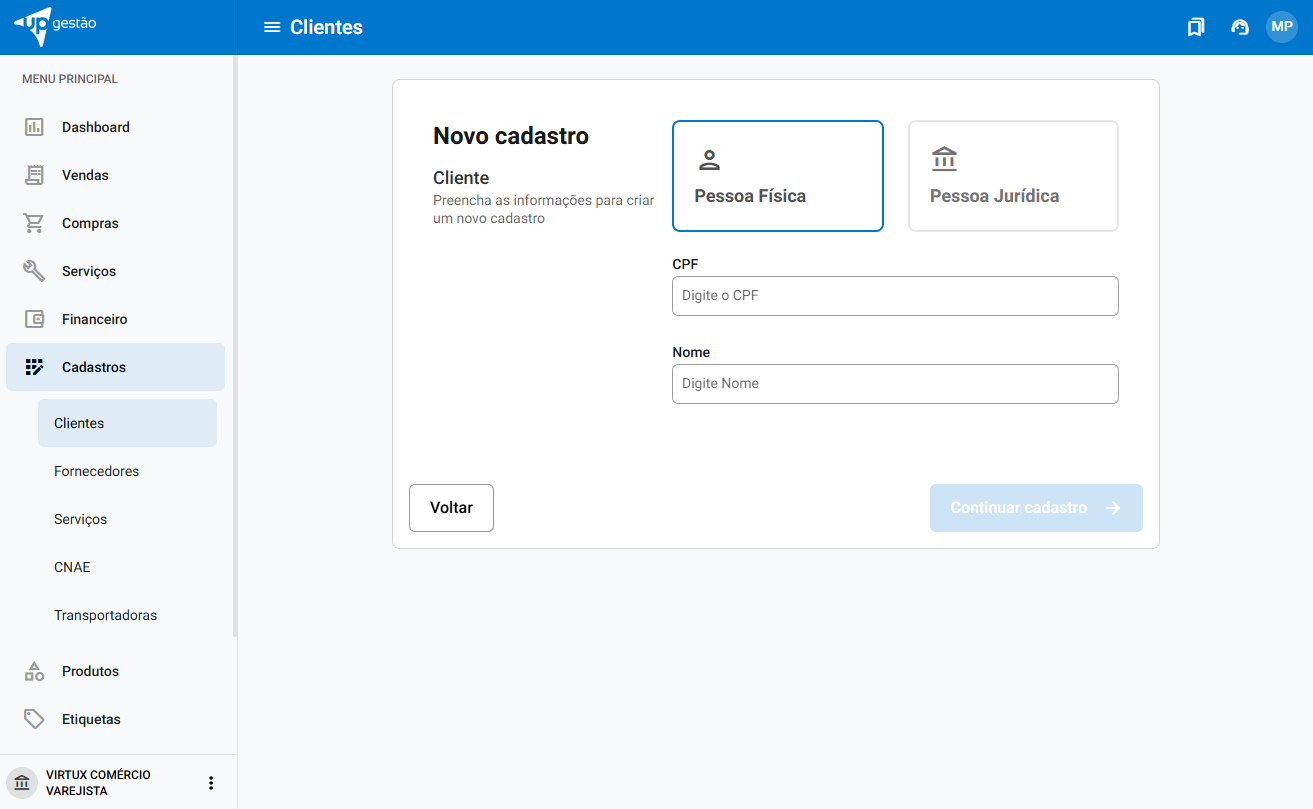Click the support headset icon
The height and width of the screenshot is (809, 1313).
(1240, 27)
